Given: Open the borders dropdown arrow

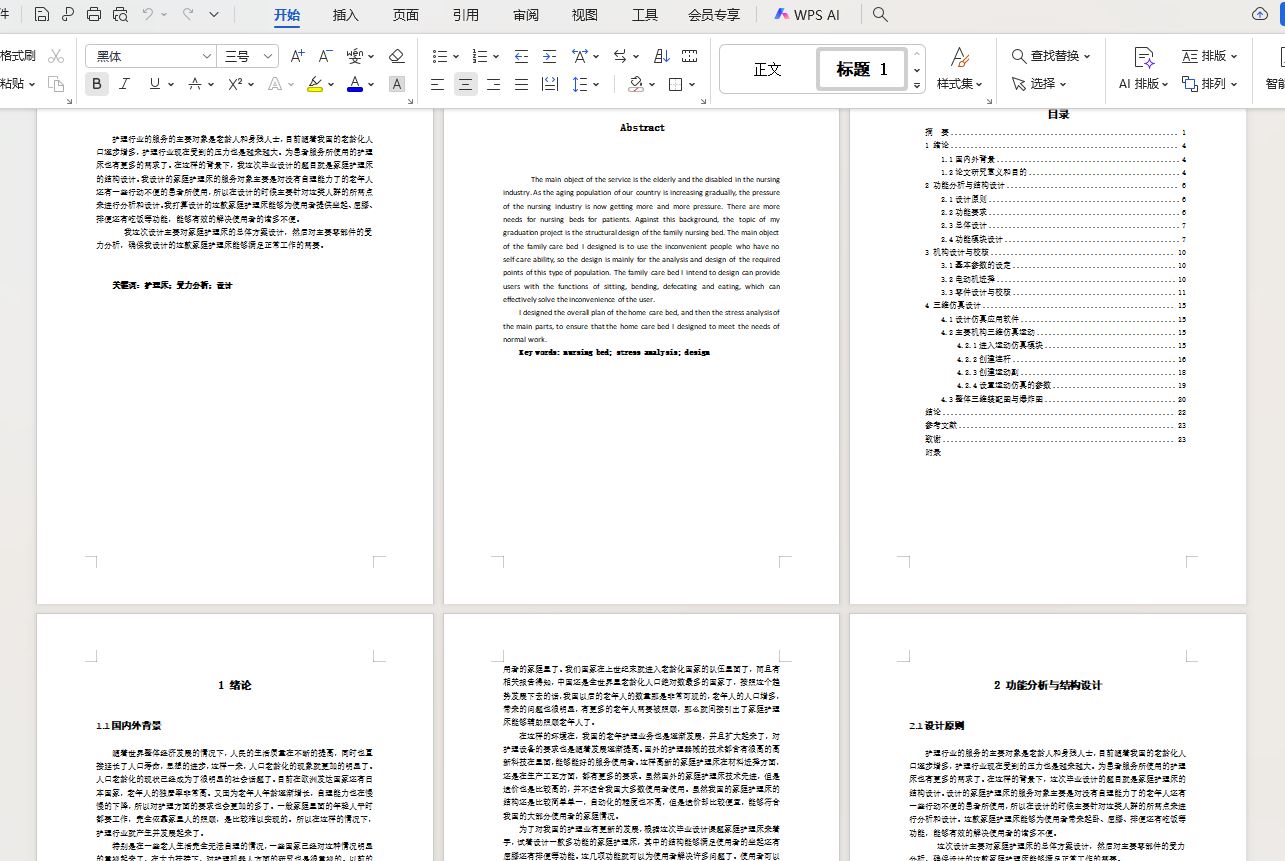Looking at the screenshot, I should click(x=692, y=85).
